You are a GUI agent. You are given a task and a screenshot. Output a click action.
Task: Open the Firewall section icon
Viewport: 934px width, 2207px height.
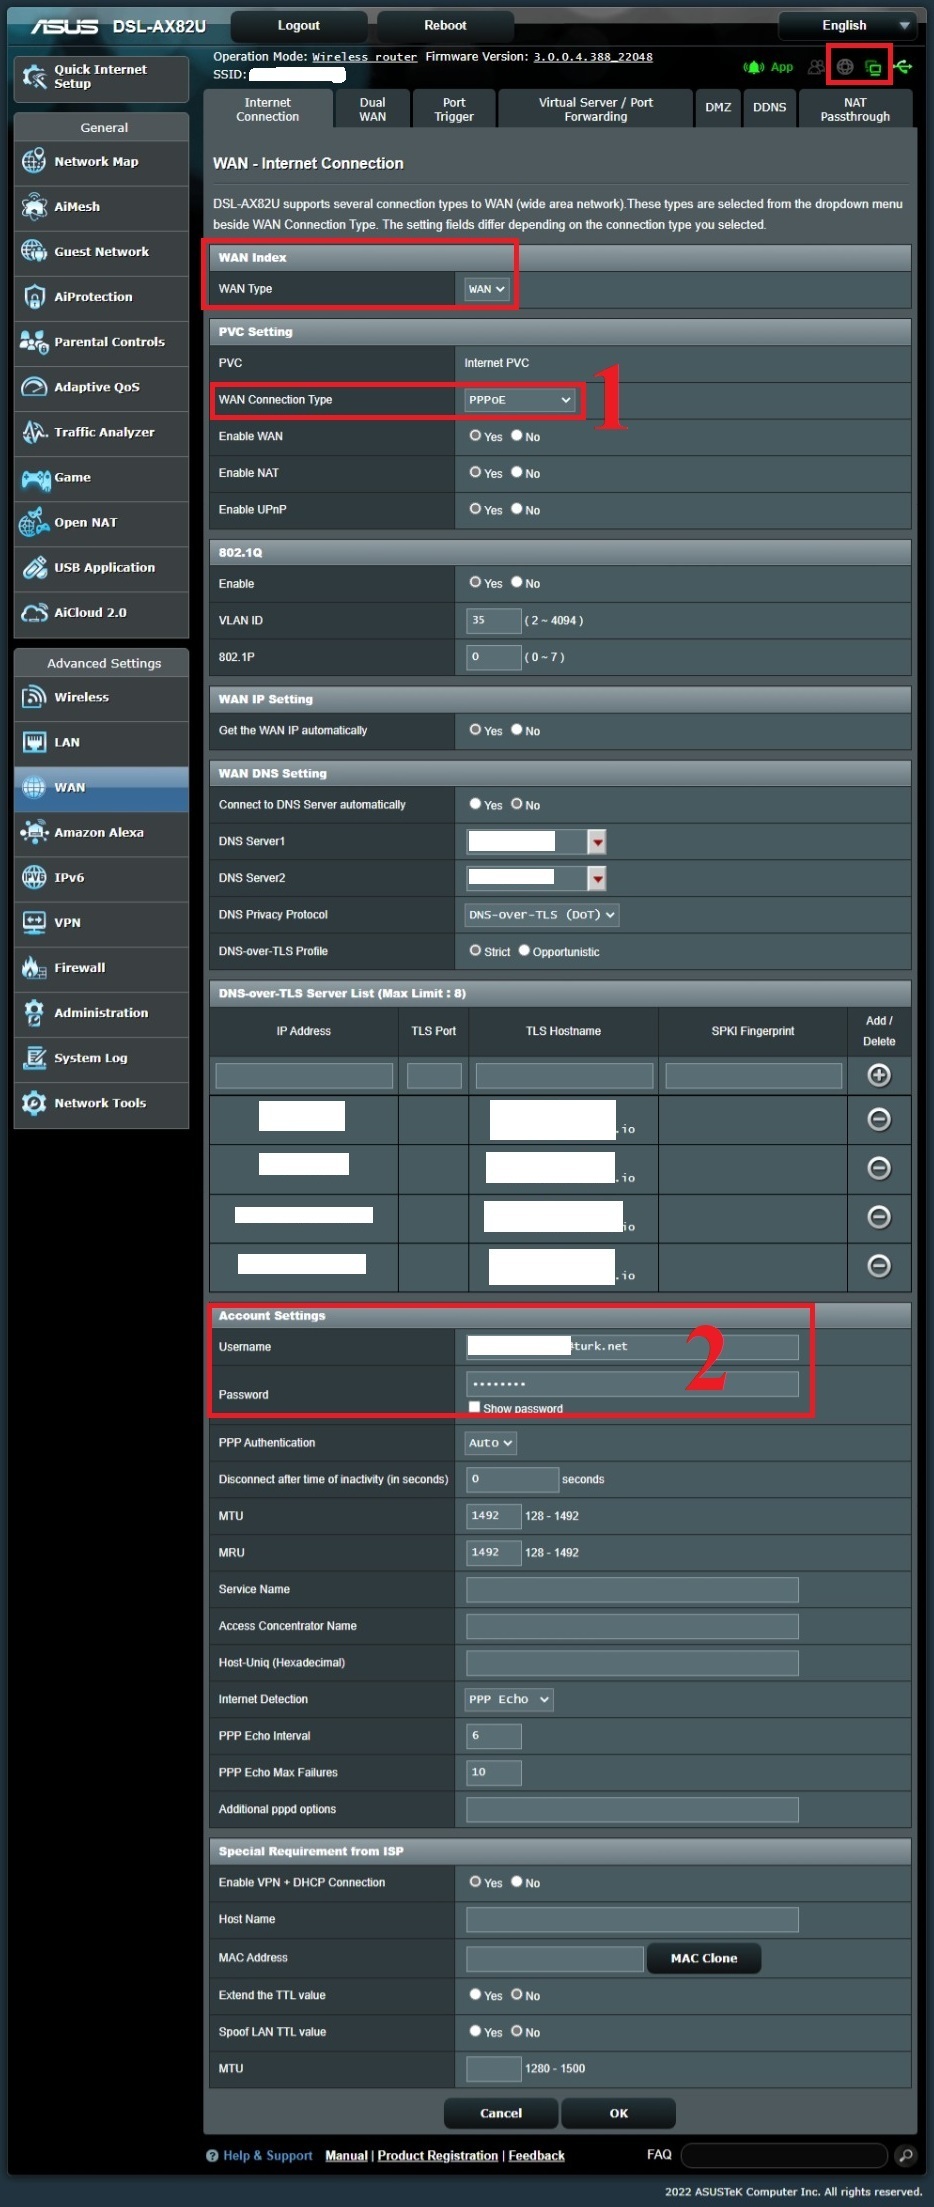[34, 967]
